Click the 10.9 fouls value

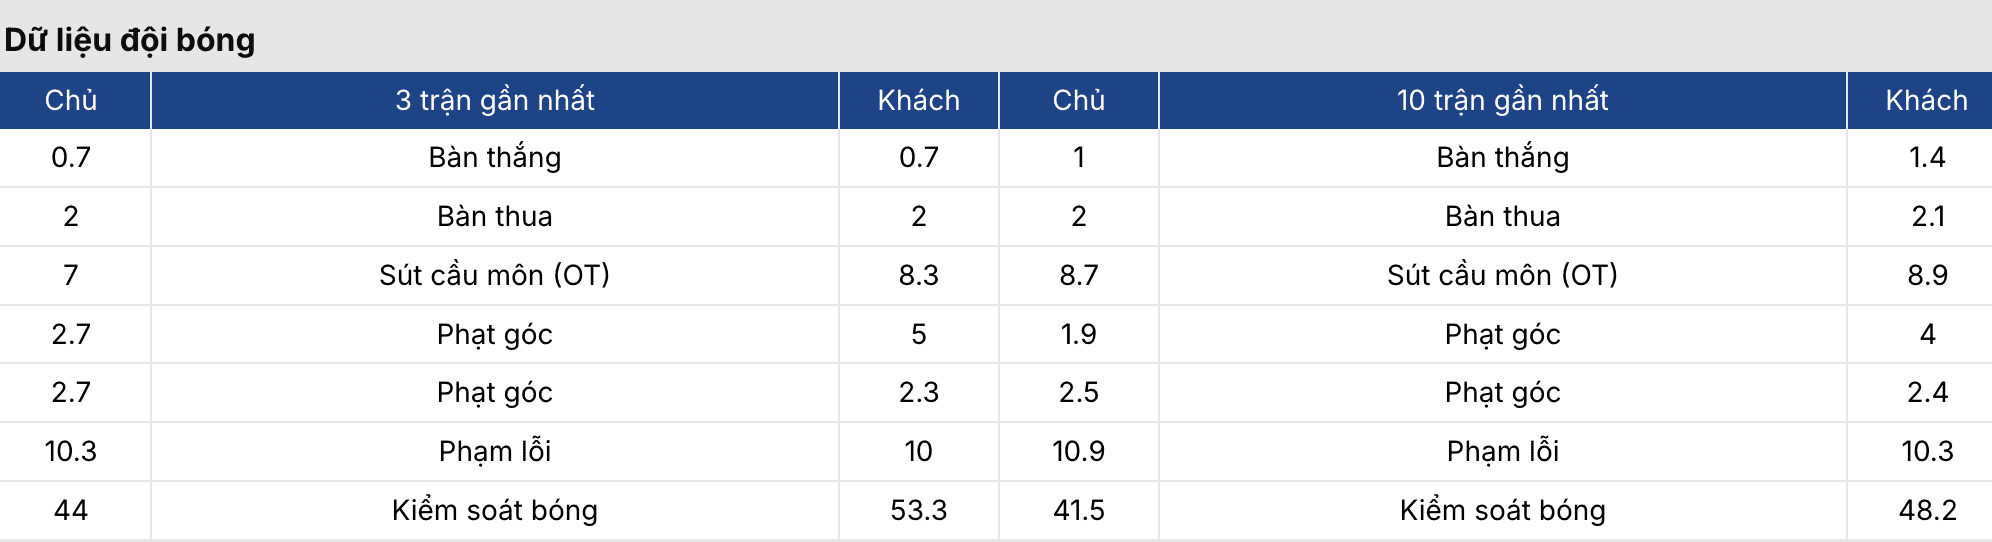1078,451
